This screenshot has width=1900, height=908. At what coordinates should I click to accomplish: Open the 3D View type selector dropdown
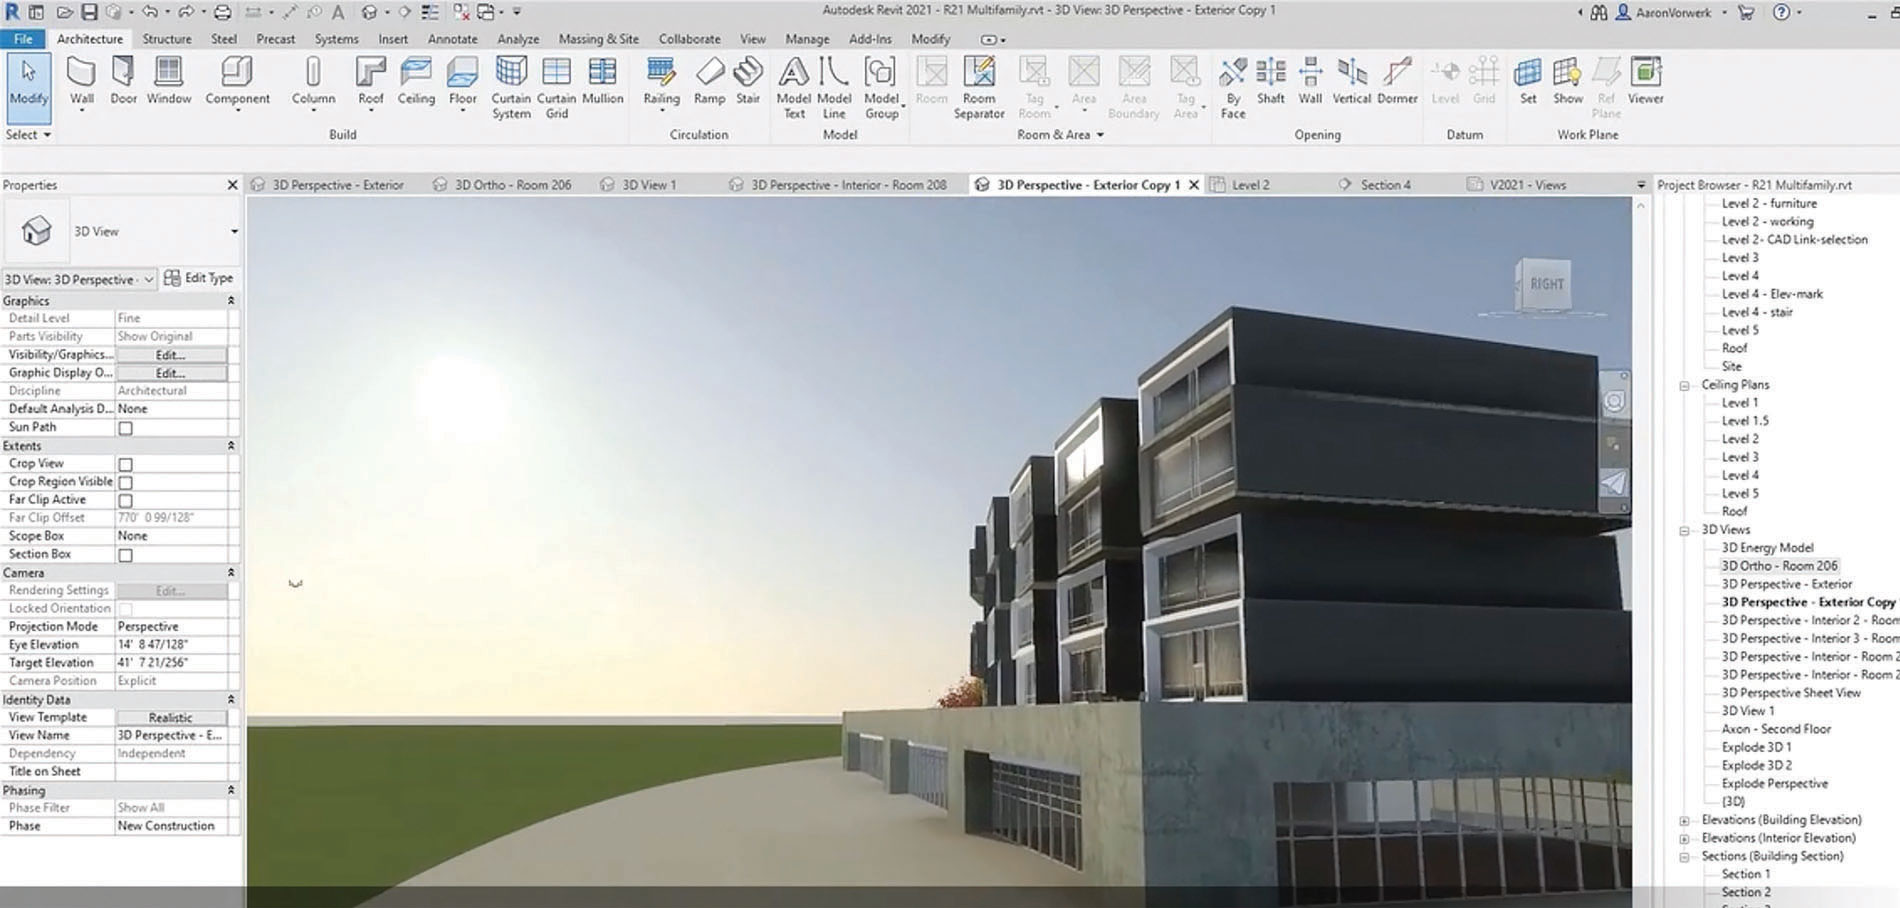point(234,231)
